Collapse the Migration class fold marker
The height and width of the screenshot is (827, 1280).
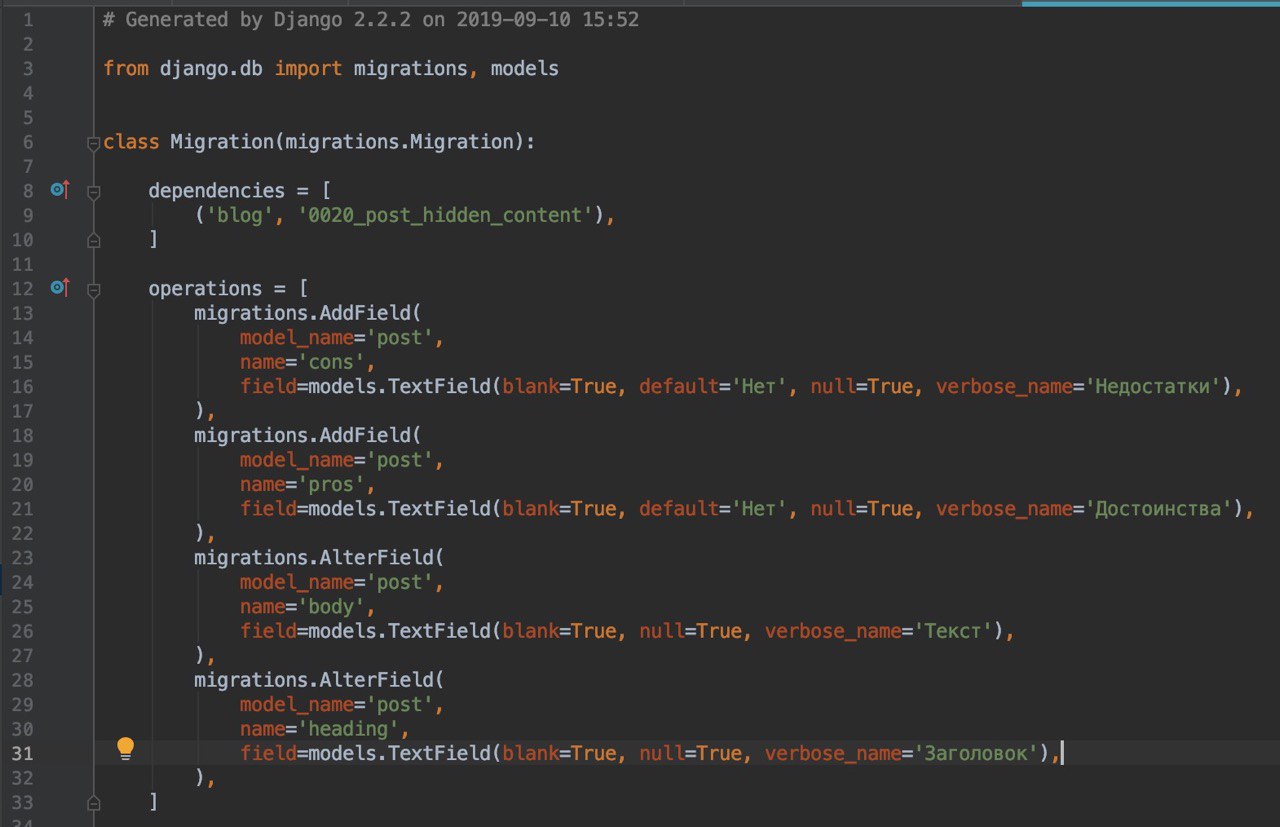[x=93, y=143]
